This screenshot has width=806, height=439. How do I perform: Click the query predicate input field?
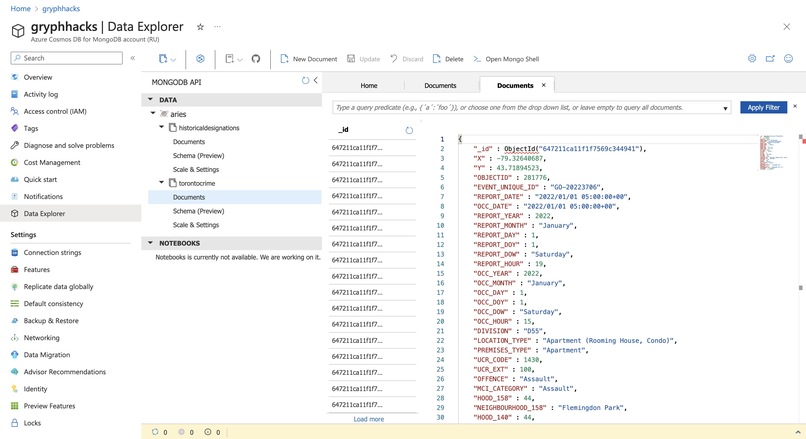click(532, 107)
